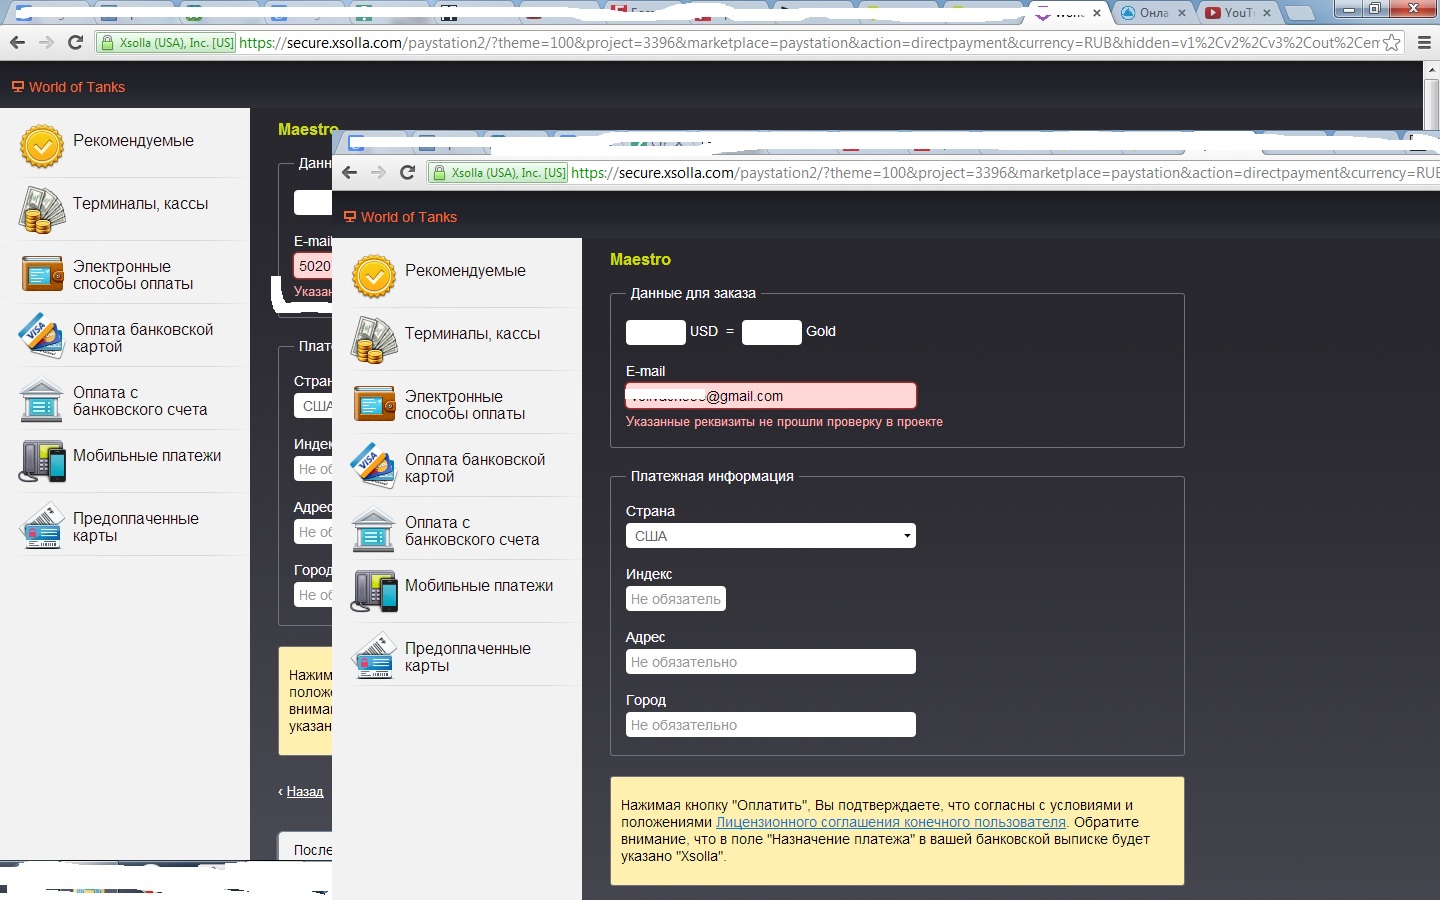Click the prepaid cards icon in front window sidebar
The image size is (1440, 900).
click(374, 656)
